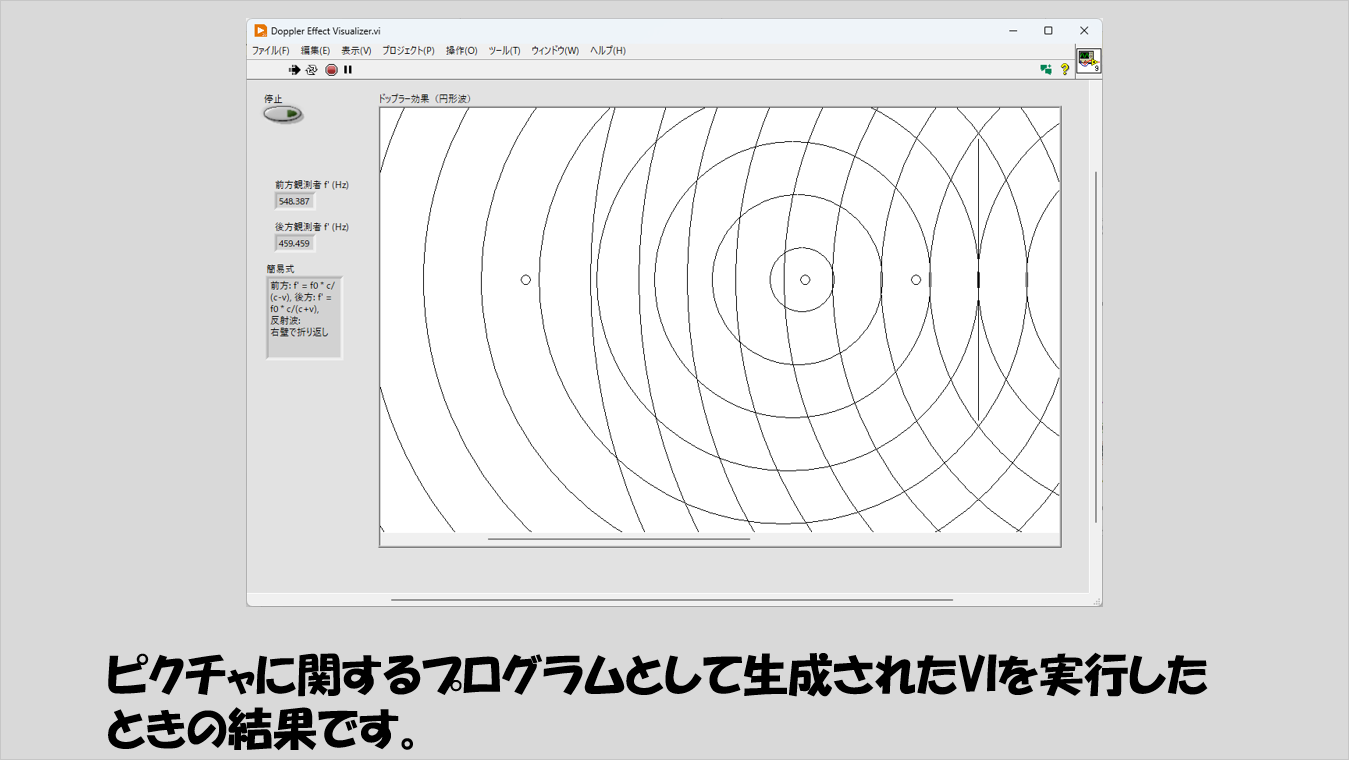The width and height of the screenshot is (1349, 760).
Task: Close the Doppler Effect Visualizer window
Action: point(1084,31)
